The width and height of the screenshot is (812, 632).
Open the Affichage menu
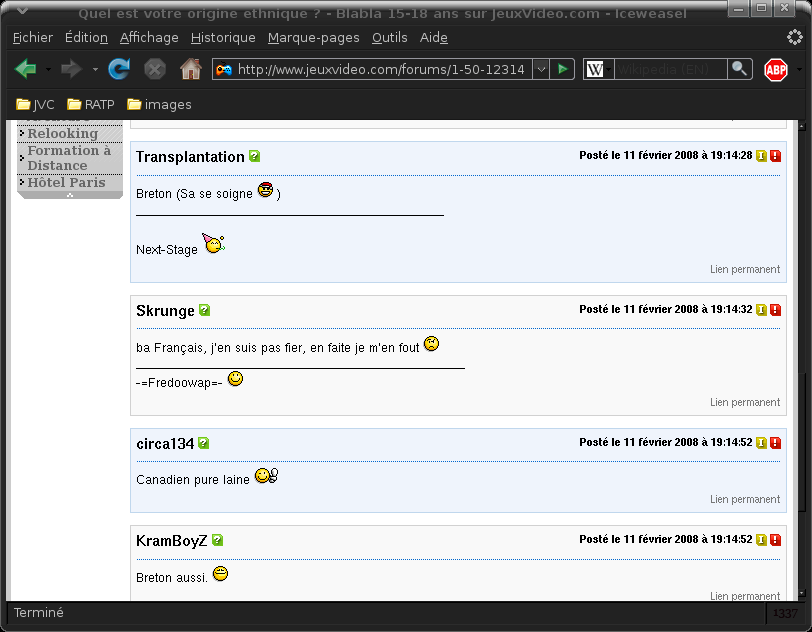tap(149, 37)
